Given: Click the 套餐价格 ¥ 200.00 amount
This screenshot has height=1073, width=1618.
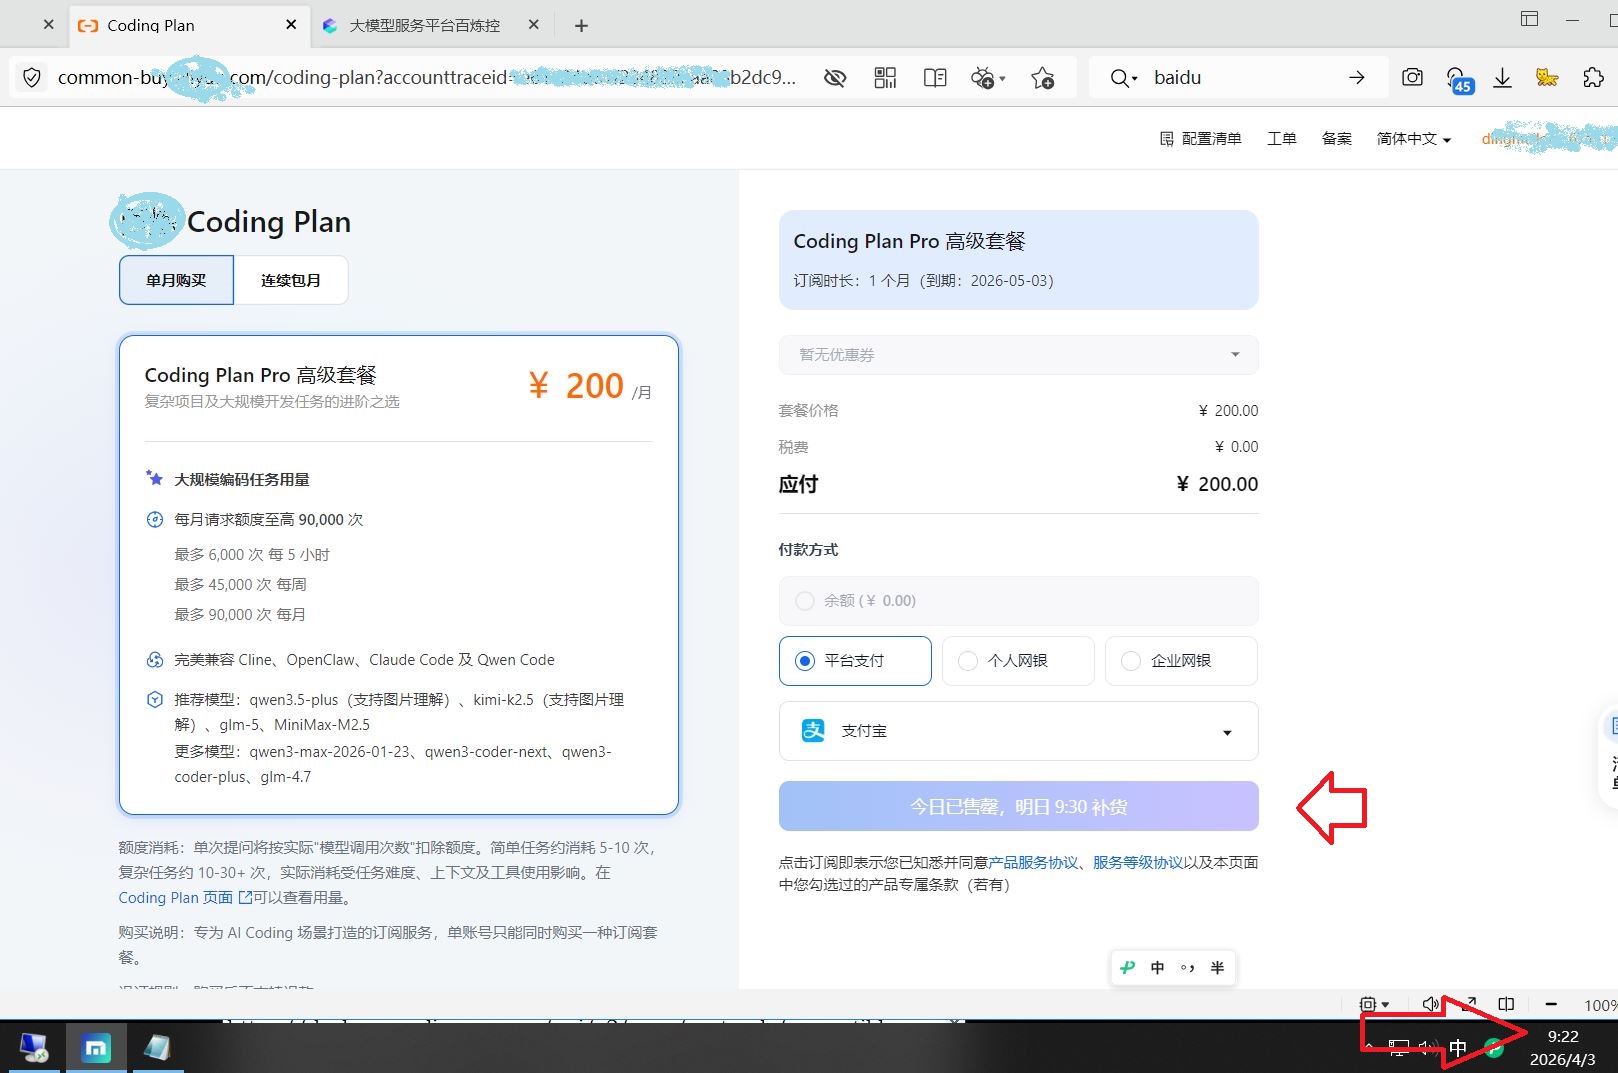Looking at the screenshot, I should point(1228,411).
